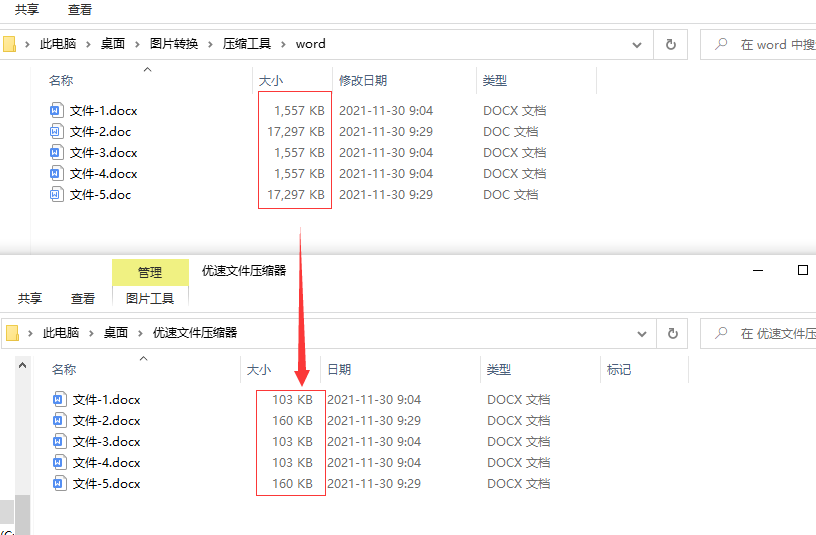Click search box in 优速文件压缩器 window
The image size is (816, 535).
(758, 333)
